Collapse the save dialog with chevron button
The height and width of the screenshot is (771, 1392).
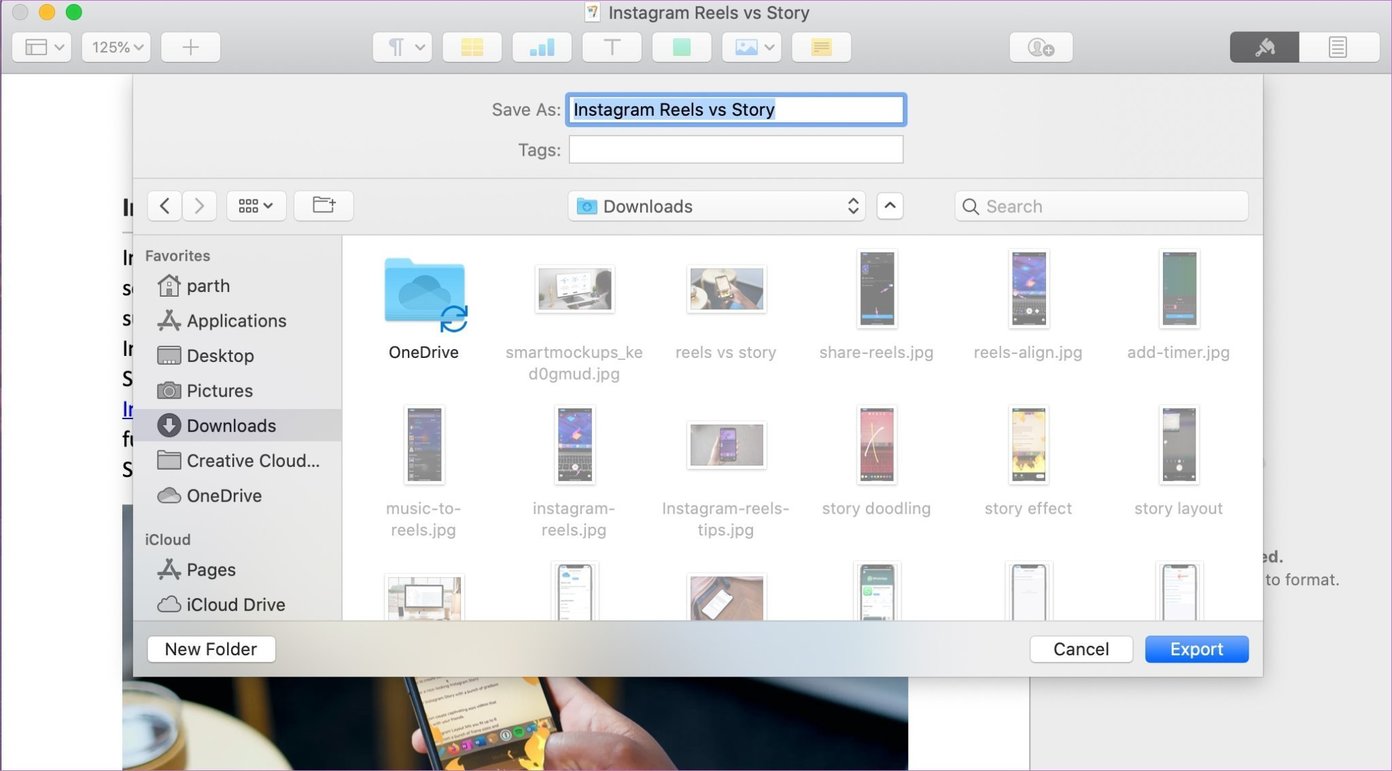point(890,206)
